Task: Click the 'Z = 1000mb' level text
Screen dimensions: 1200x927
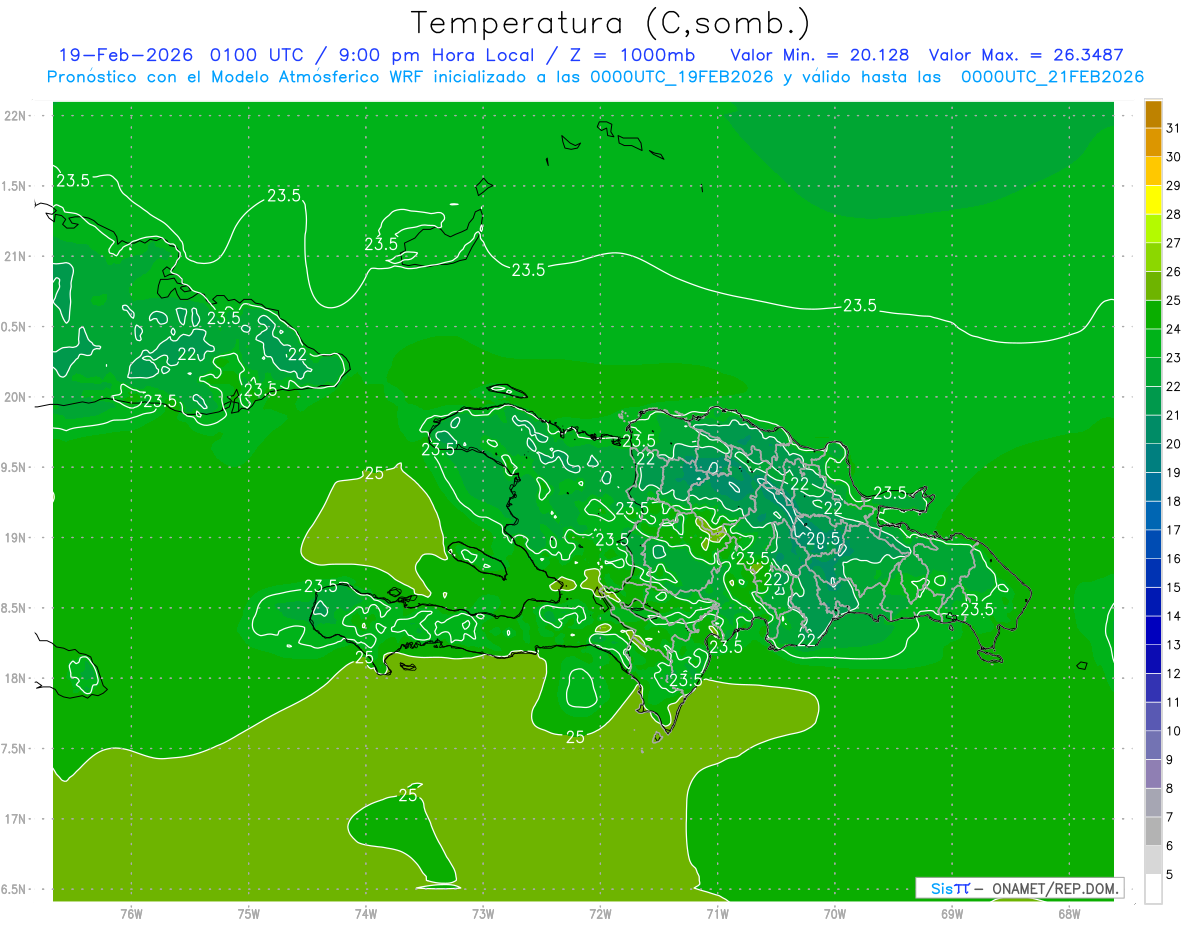Action: coord(632,54)
